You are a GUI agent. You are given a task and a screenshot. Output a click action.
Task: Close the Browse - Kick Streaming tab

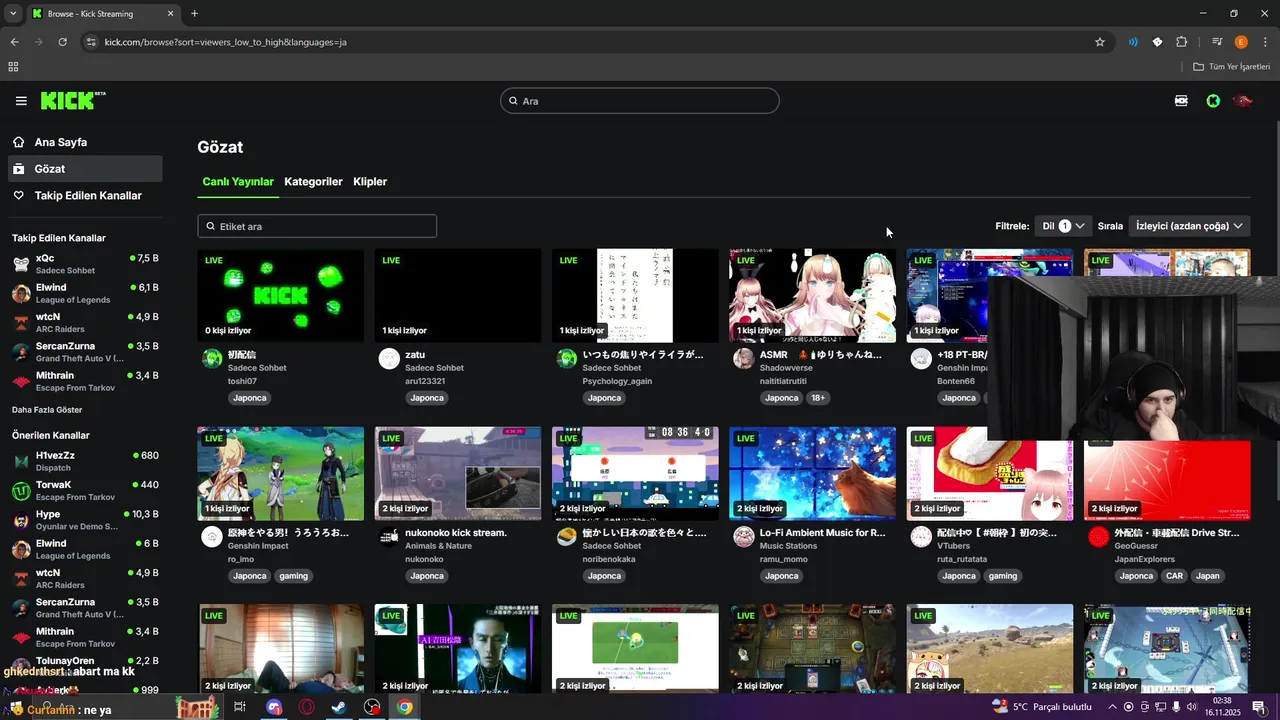point(170,14)
